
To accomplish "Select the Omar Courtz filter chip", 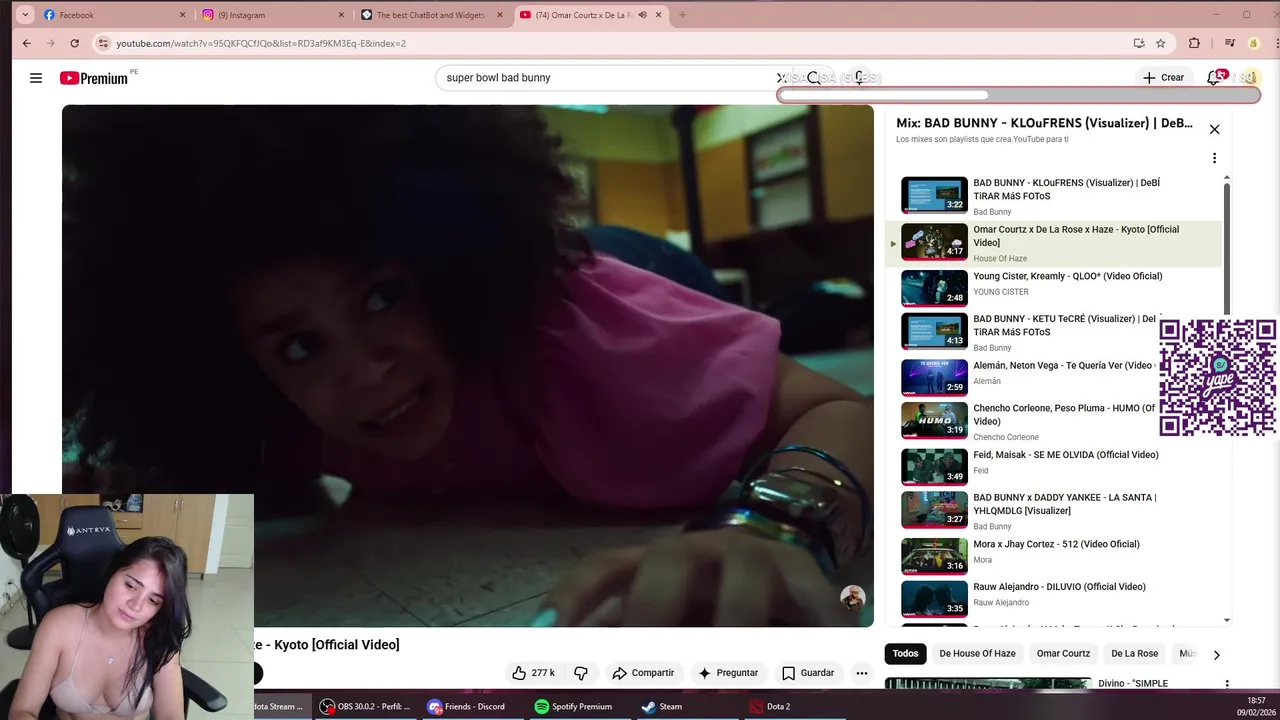I will tap(1063, 654).
